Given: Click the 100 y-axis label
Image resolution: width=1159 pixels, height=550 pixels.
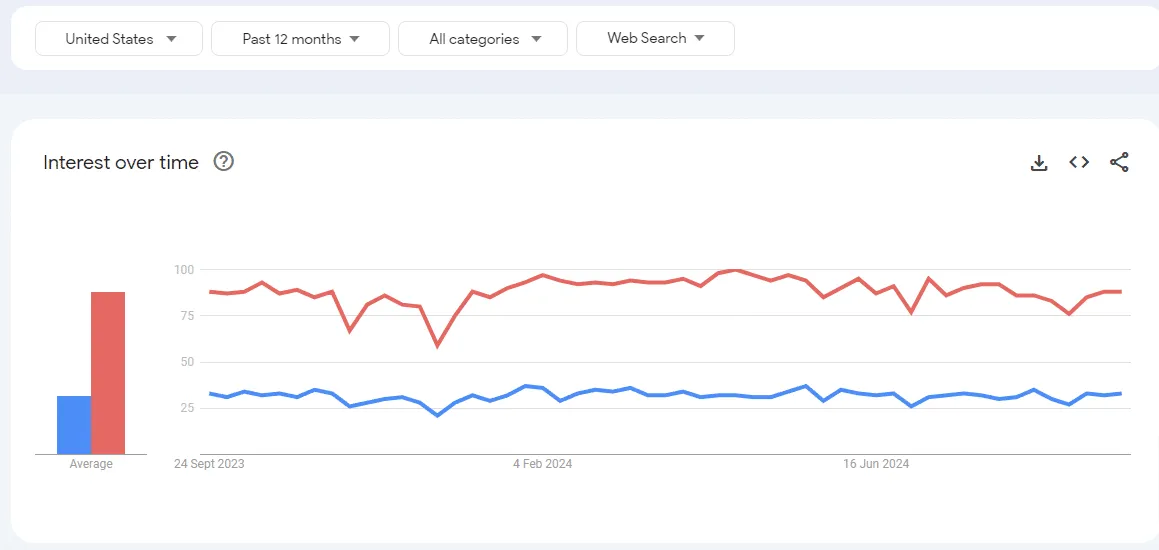Looking at the screenshot, I should tap(183, 270).
